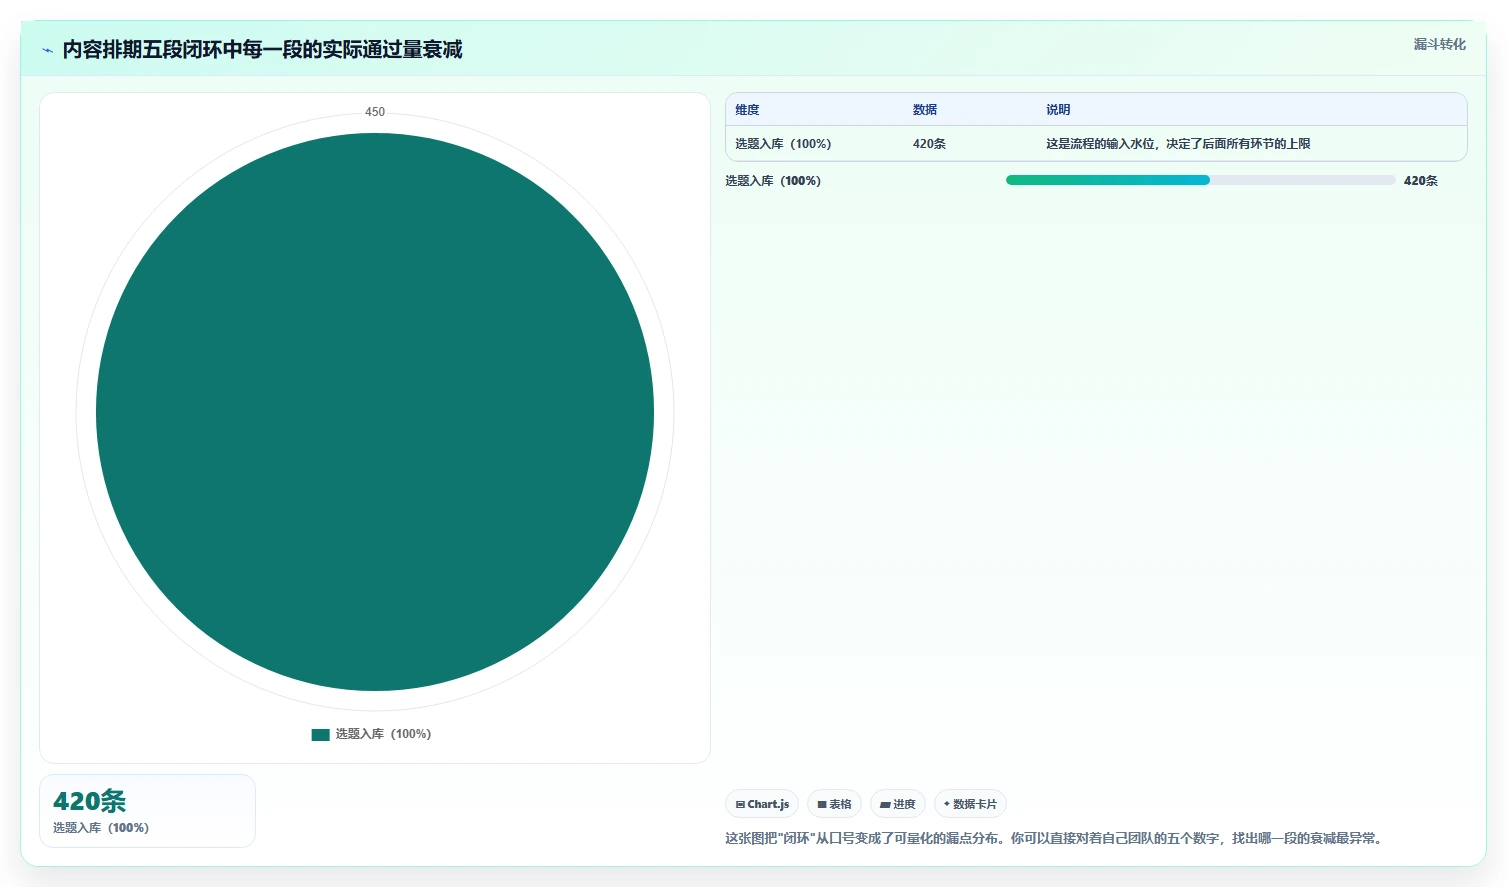The height and width of the screenshot is (887, 1507).
Task: Toggle the 选题入库 legend swatch under chart
Action: click(320, 734)
